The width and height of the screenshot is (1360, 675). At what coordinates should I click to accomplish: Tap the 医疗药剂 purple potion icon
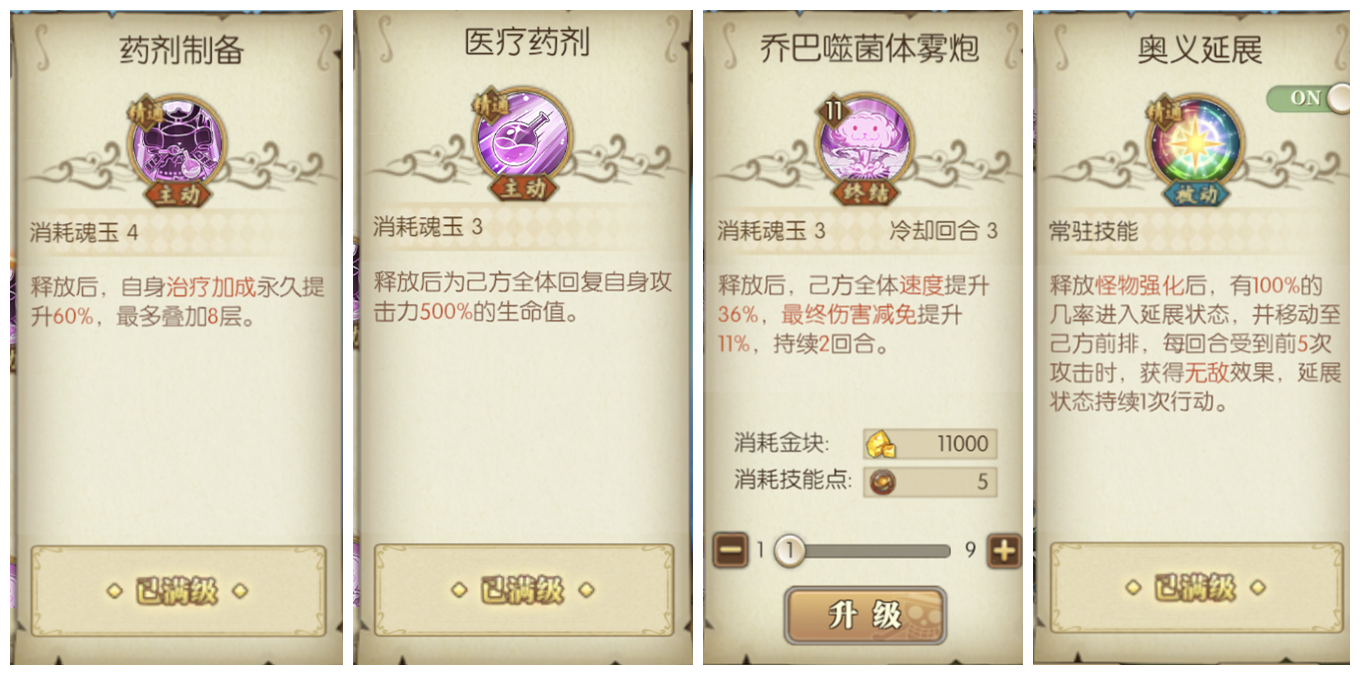point(524,135)
